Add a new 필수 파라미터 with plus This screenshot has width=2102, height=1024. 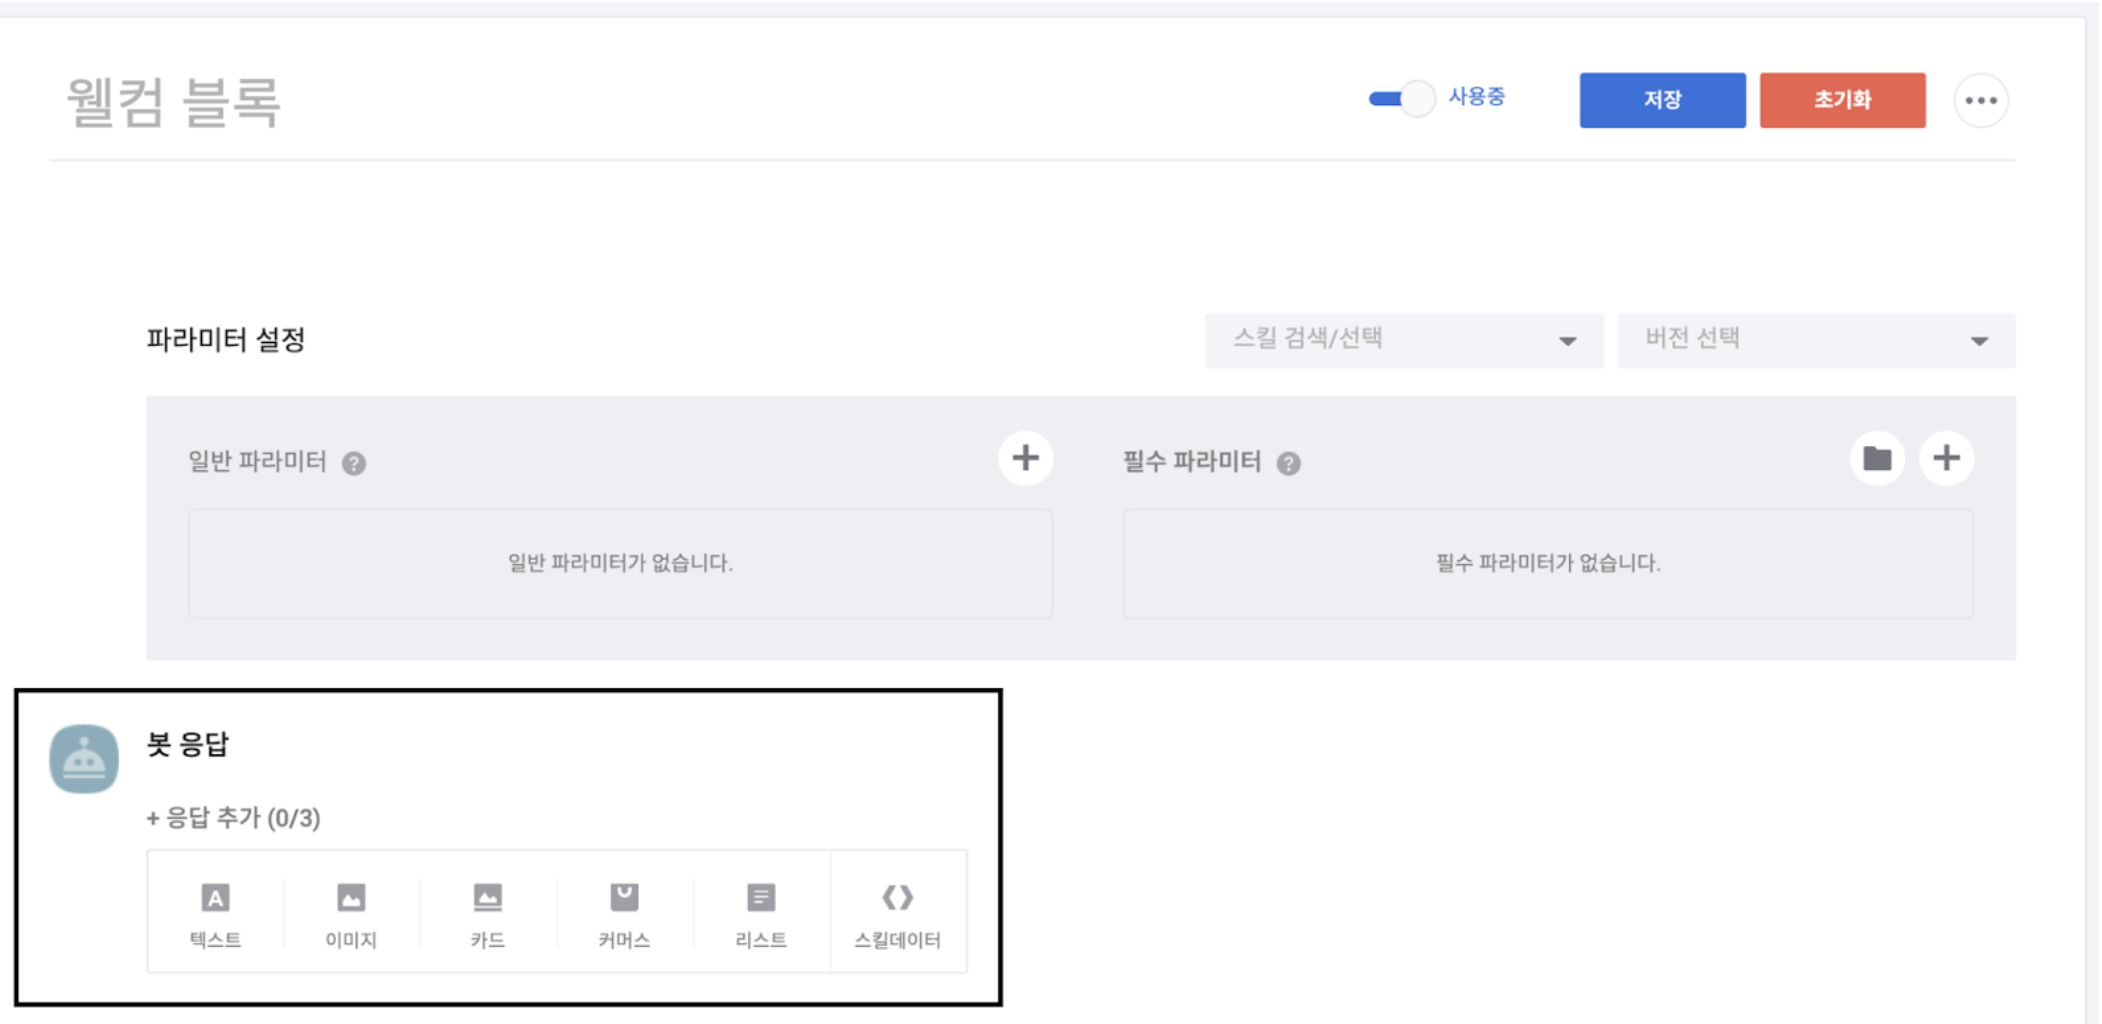(1946, 459)
